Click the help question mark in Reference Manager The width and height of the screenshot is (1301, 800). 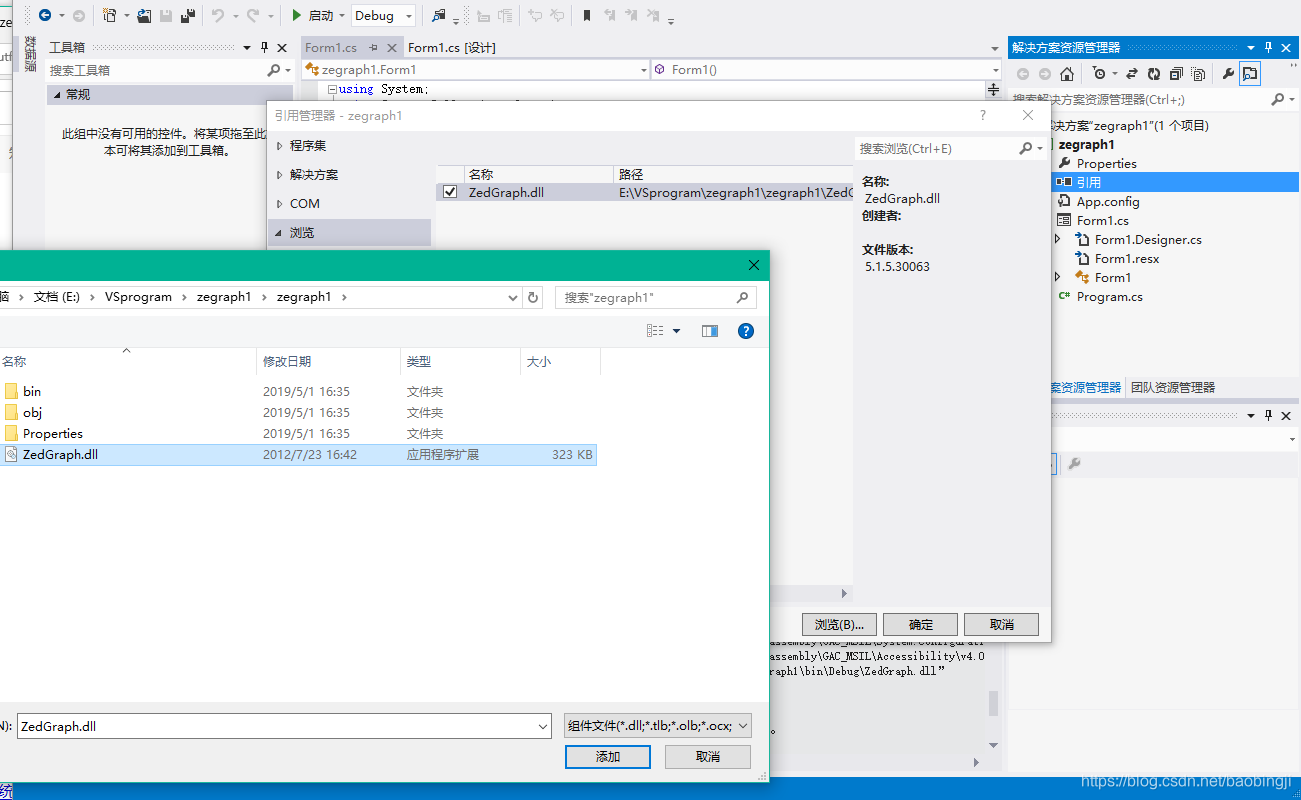point(983,115)
